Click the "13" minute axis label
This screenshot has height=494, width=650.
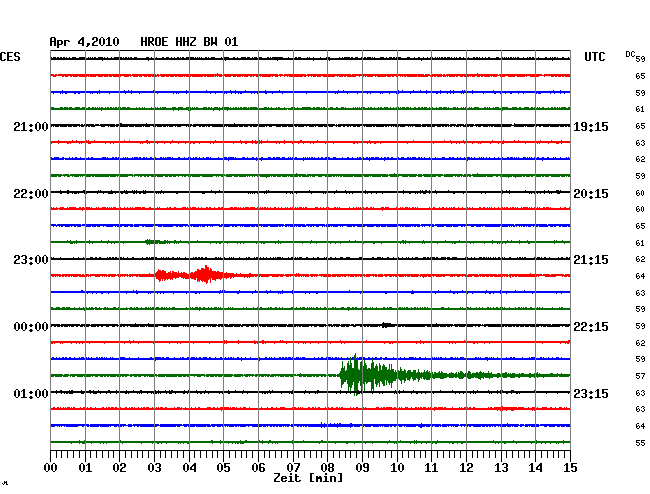(501, 467)
